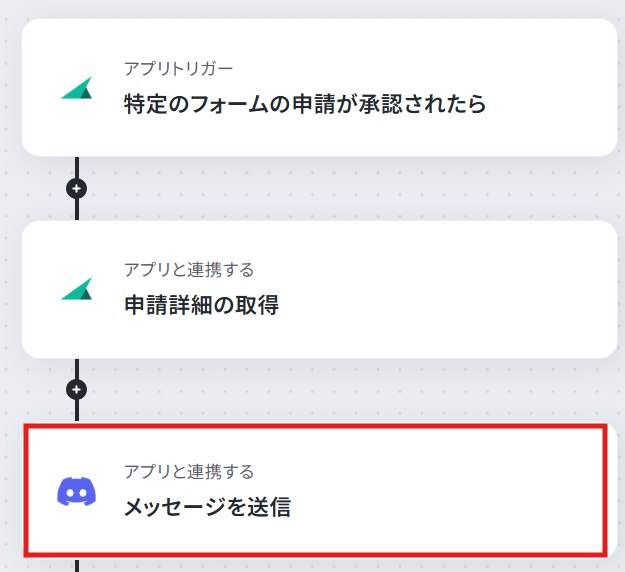The image size is (625, 572).
Task: Click the アプリトリガー label
Action: tap(178, 69)
